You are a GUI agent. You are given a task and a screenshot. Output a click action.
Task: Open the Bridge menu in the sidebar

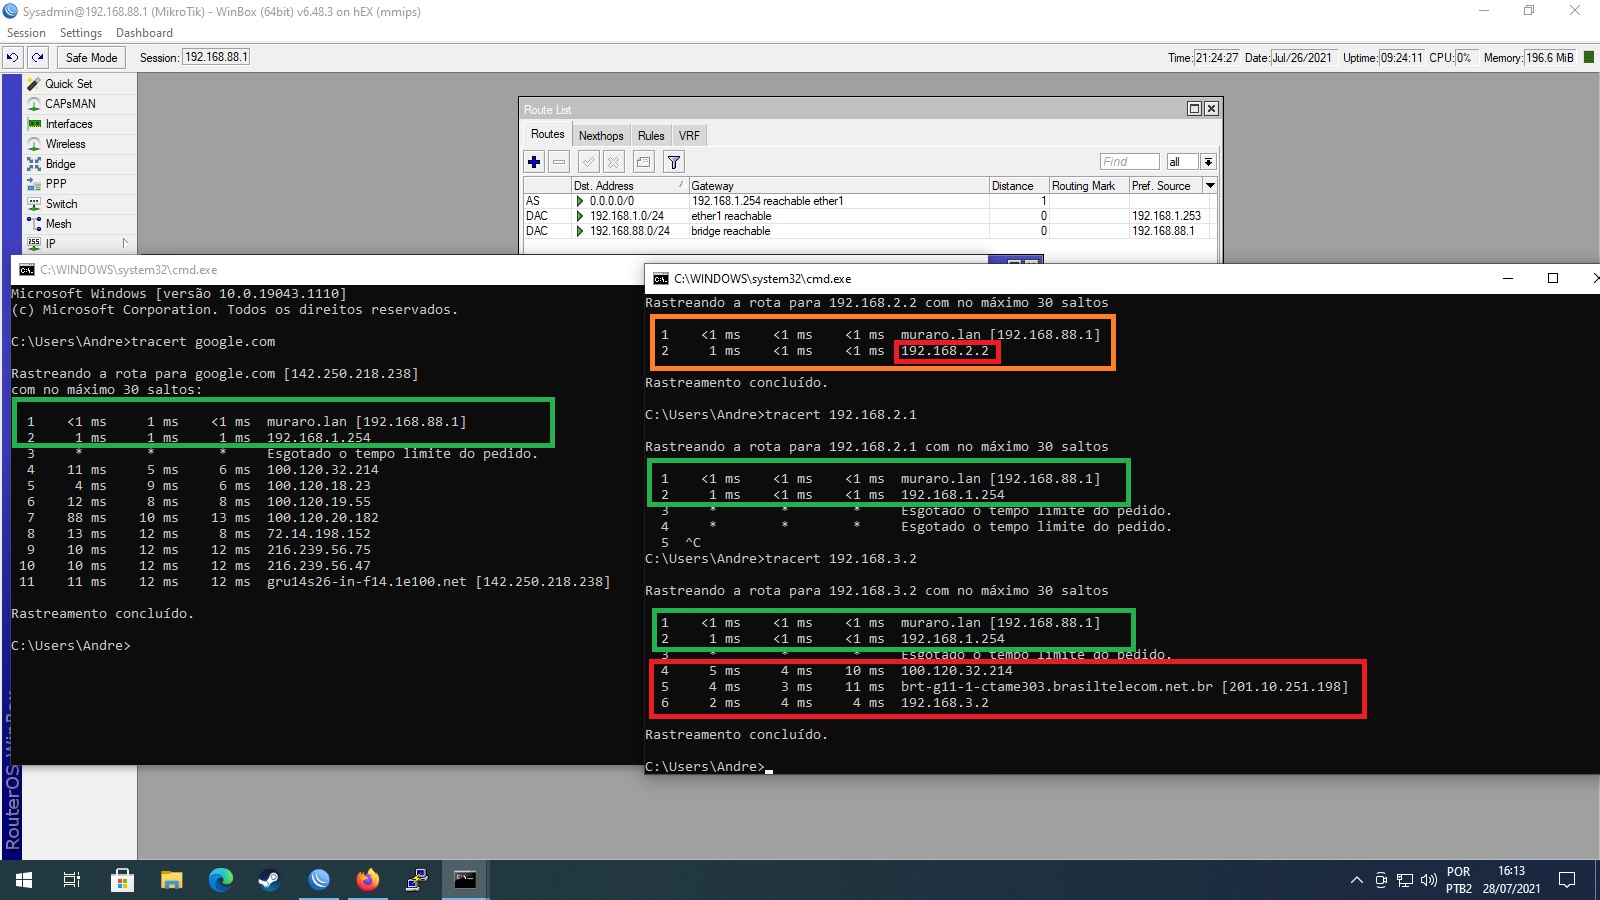pyautogui.click(x=60, y=164)
